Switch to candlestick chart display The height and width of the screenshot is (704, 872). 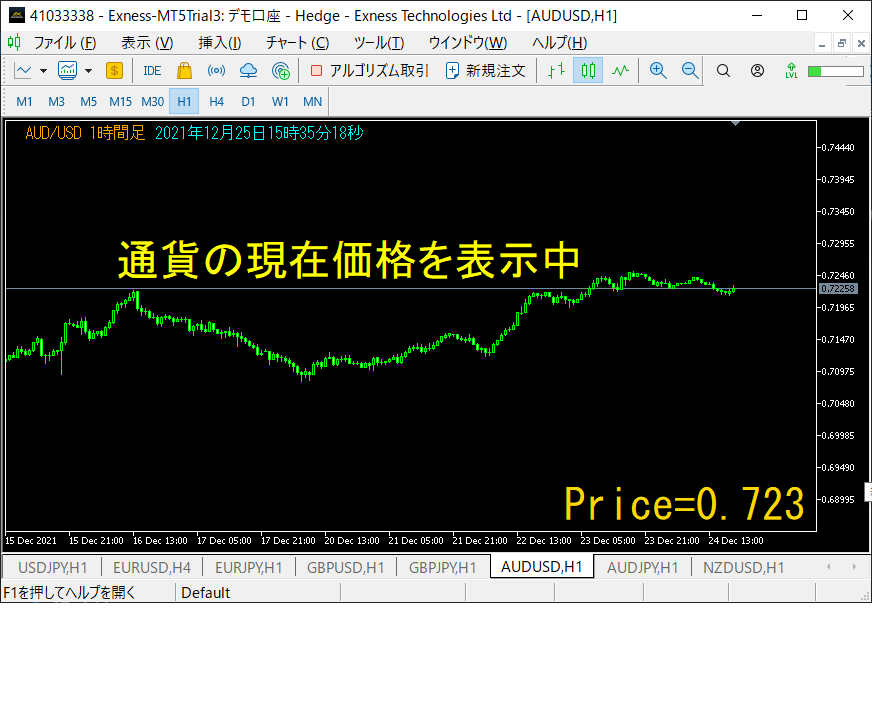click(x=588, y=71)
